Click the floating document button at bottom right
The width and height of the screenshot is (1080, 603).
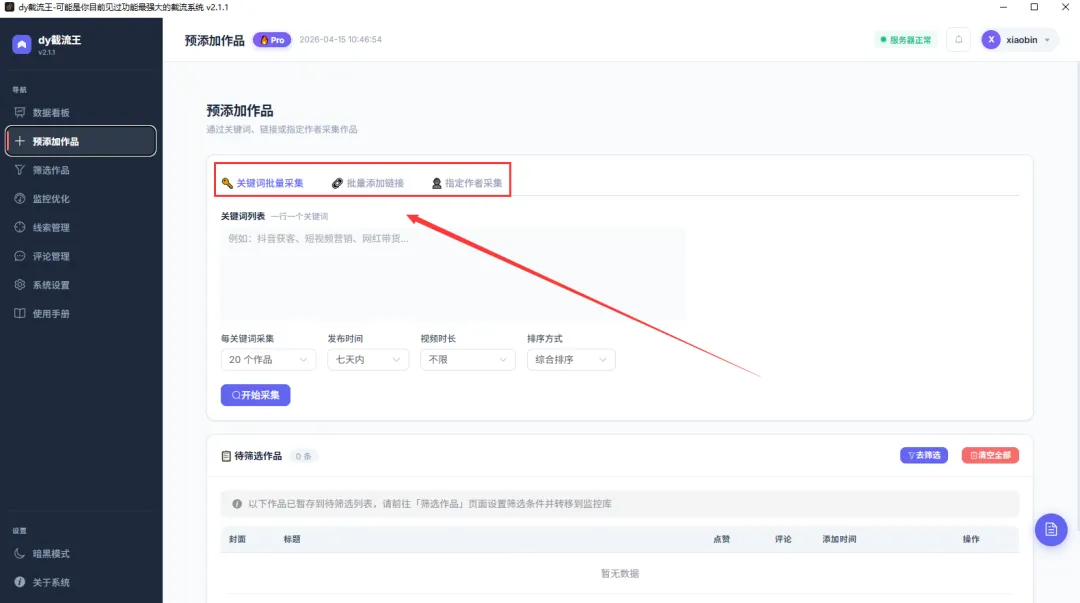(1051, 530)
